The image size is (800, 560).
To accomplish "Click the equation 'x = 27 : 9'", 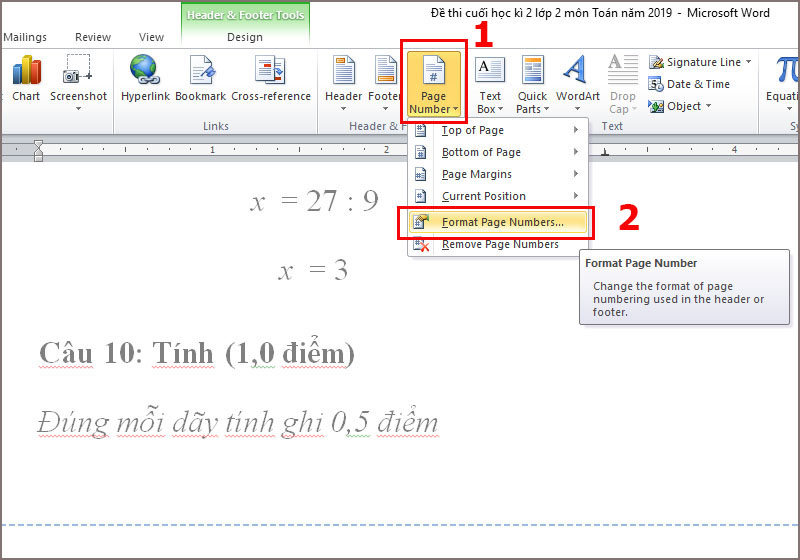I will click(314, 201).
